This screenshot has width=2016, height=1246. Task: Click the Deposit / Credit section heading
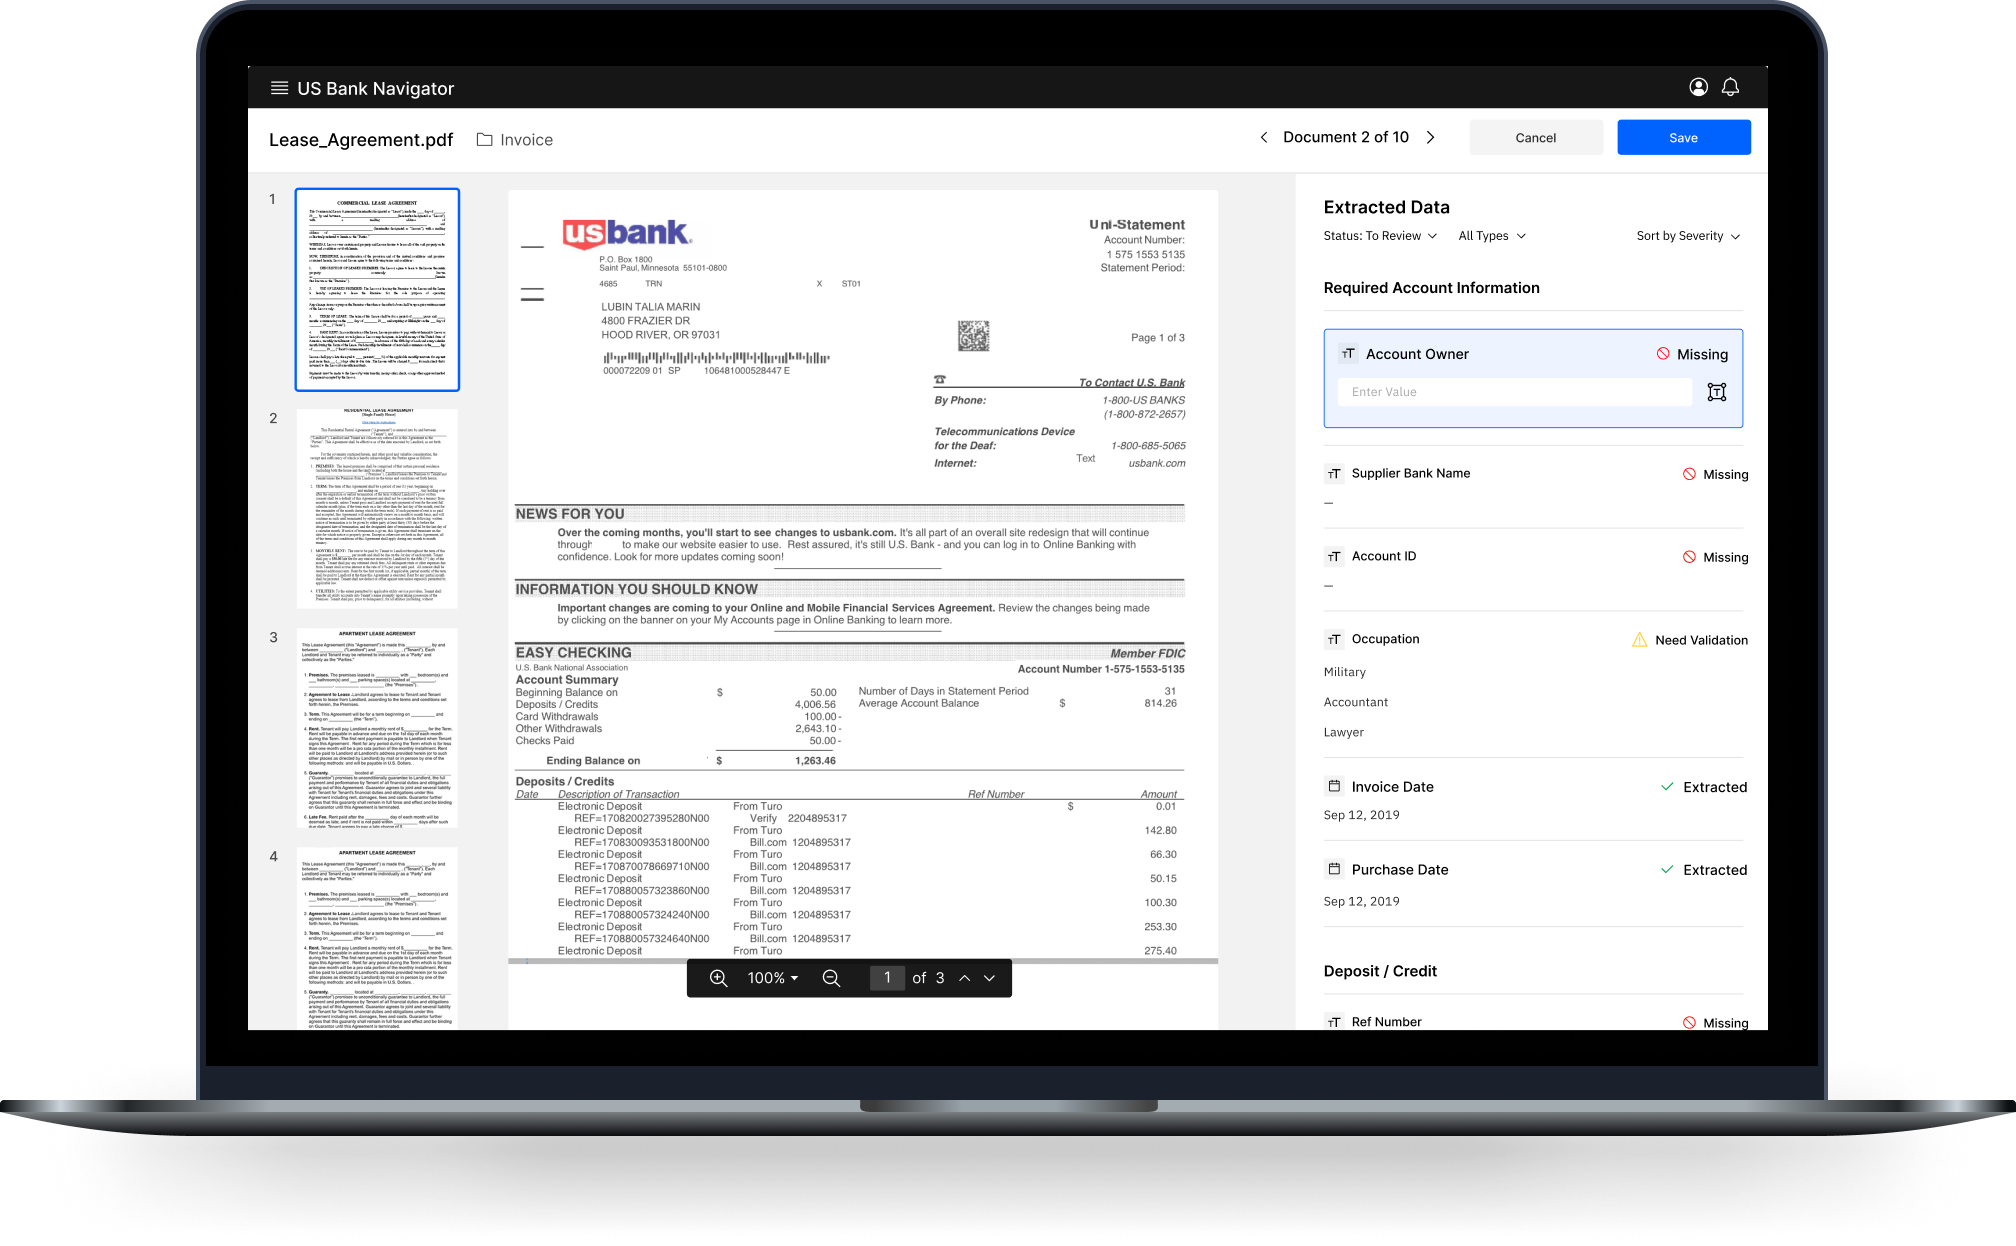(x=1380, y=971)
